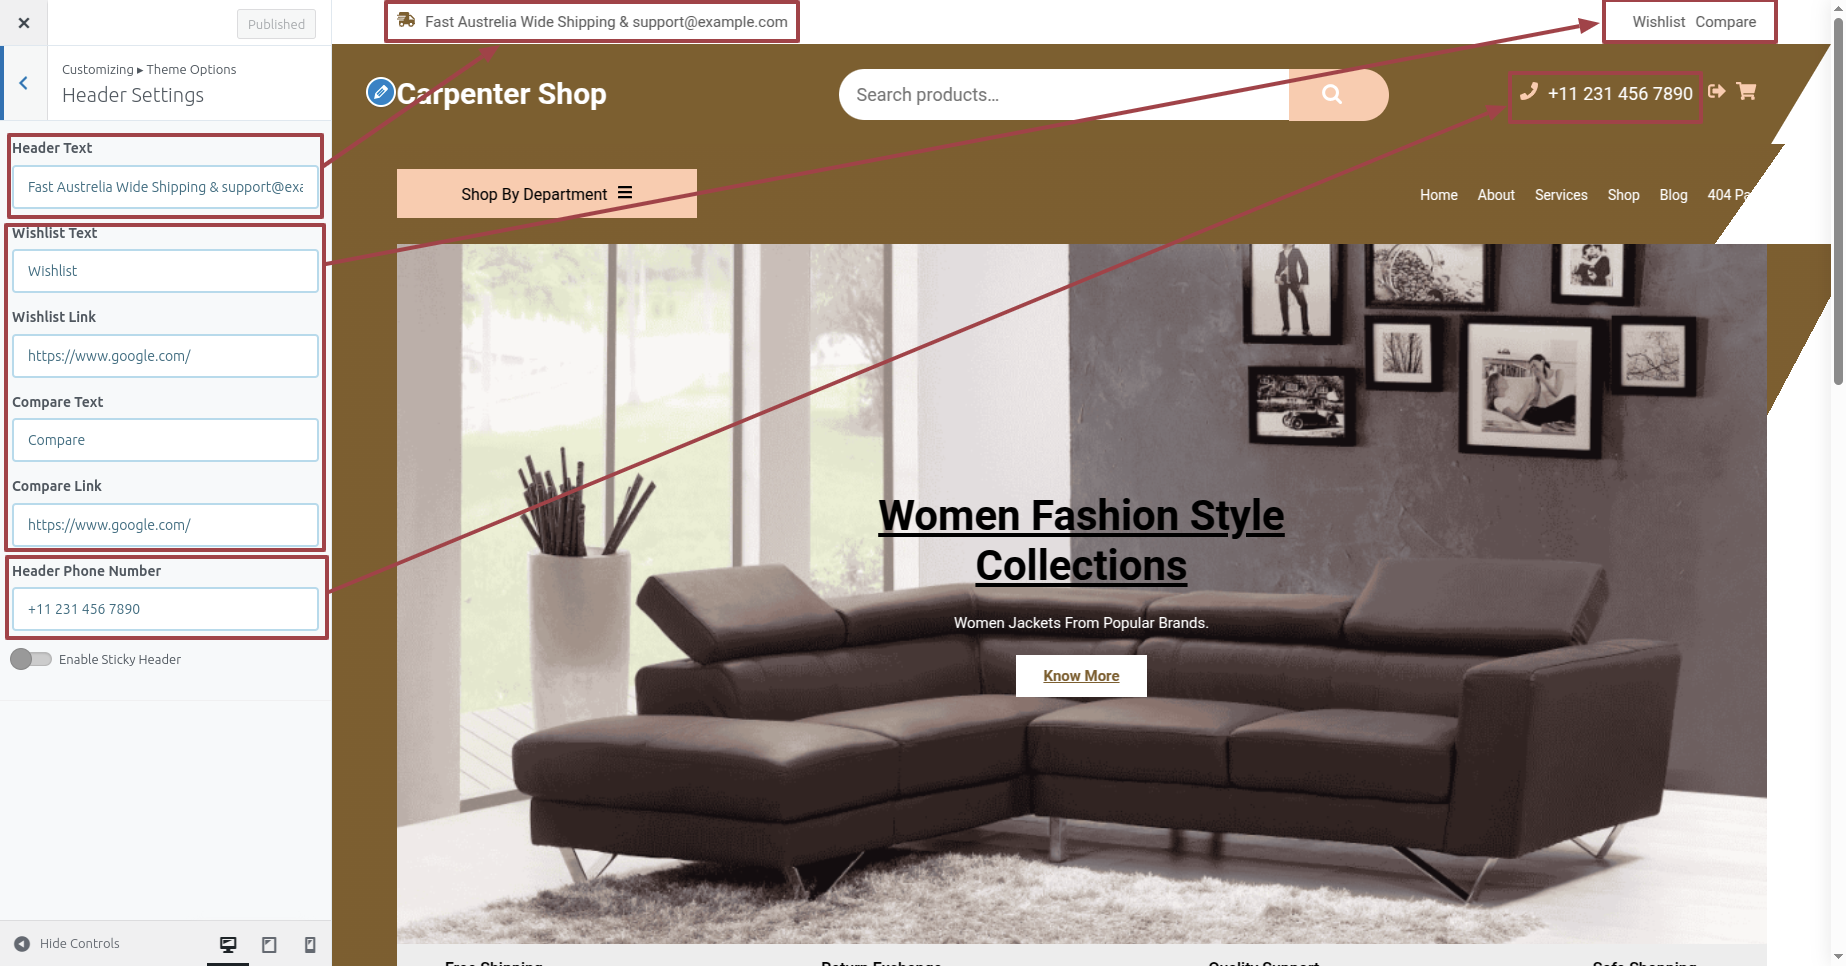1846x966 pixels.
Task: Switch to tablet preview mode
Action: 269,944
